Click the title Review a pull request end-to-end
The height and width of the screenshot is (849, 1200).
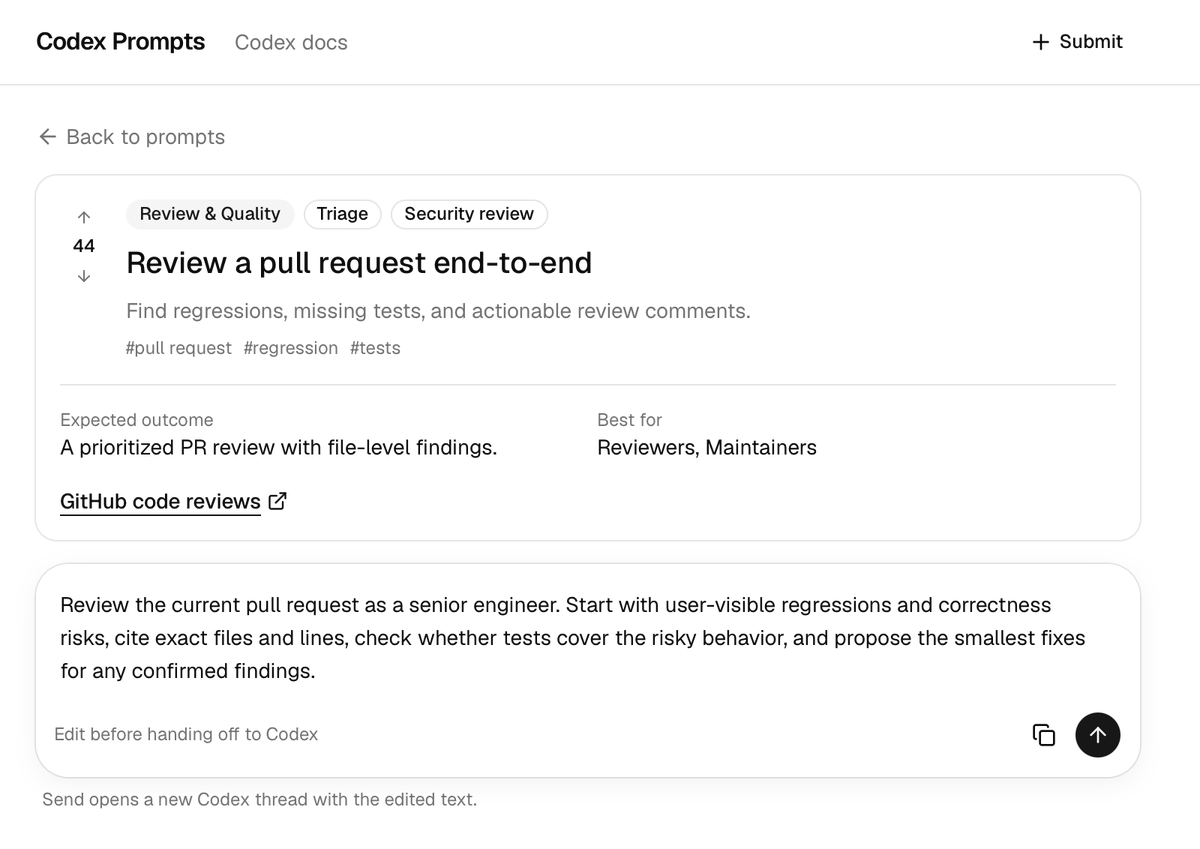coord(359,263)
